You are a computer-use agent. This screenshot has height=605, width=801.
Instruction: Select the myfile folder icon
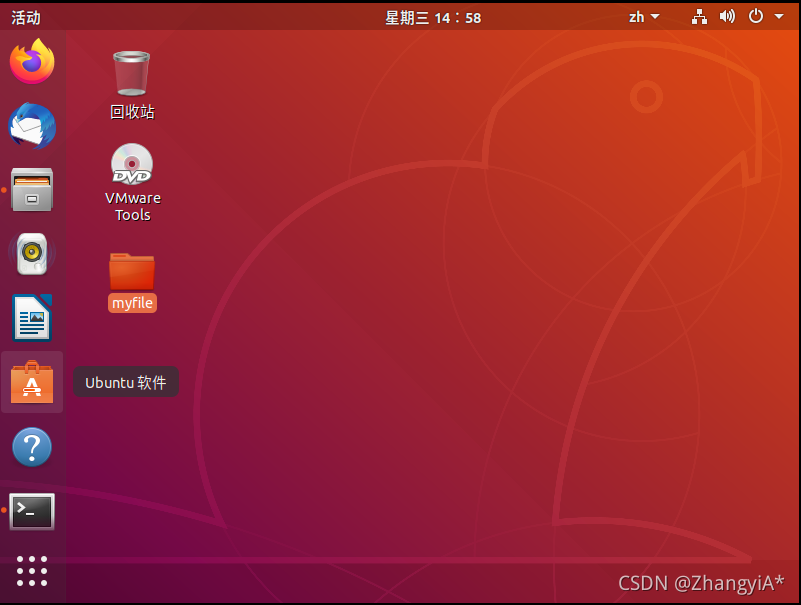[x=132, y=271]
